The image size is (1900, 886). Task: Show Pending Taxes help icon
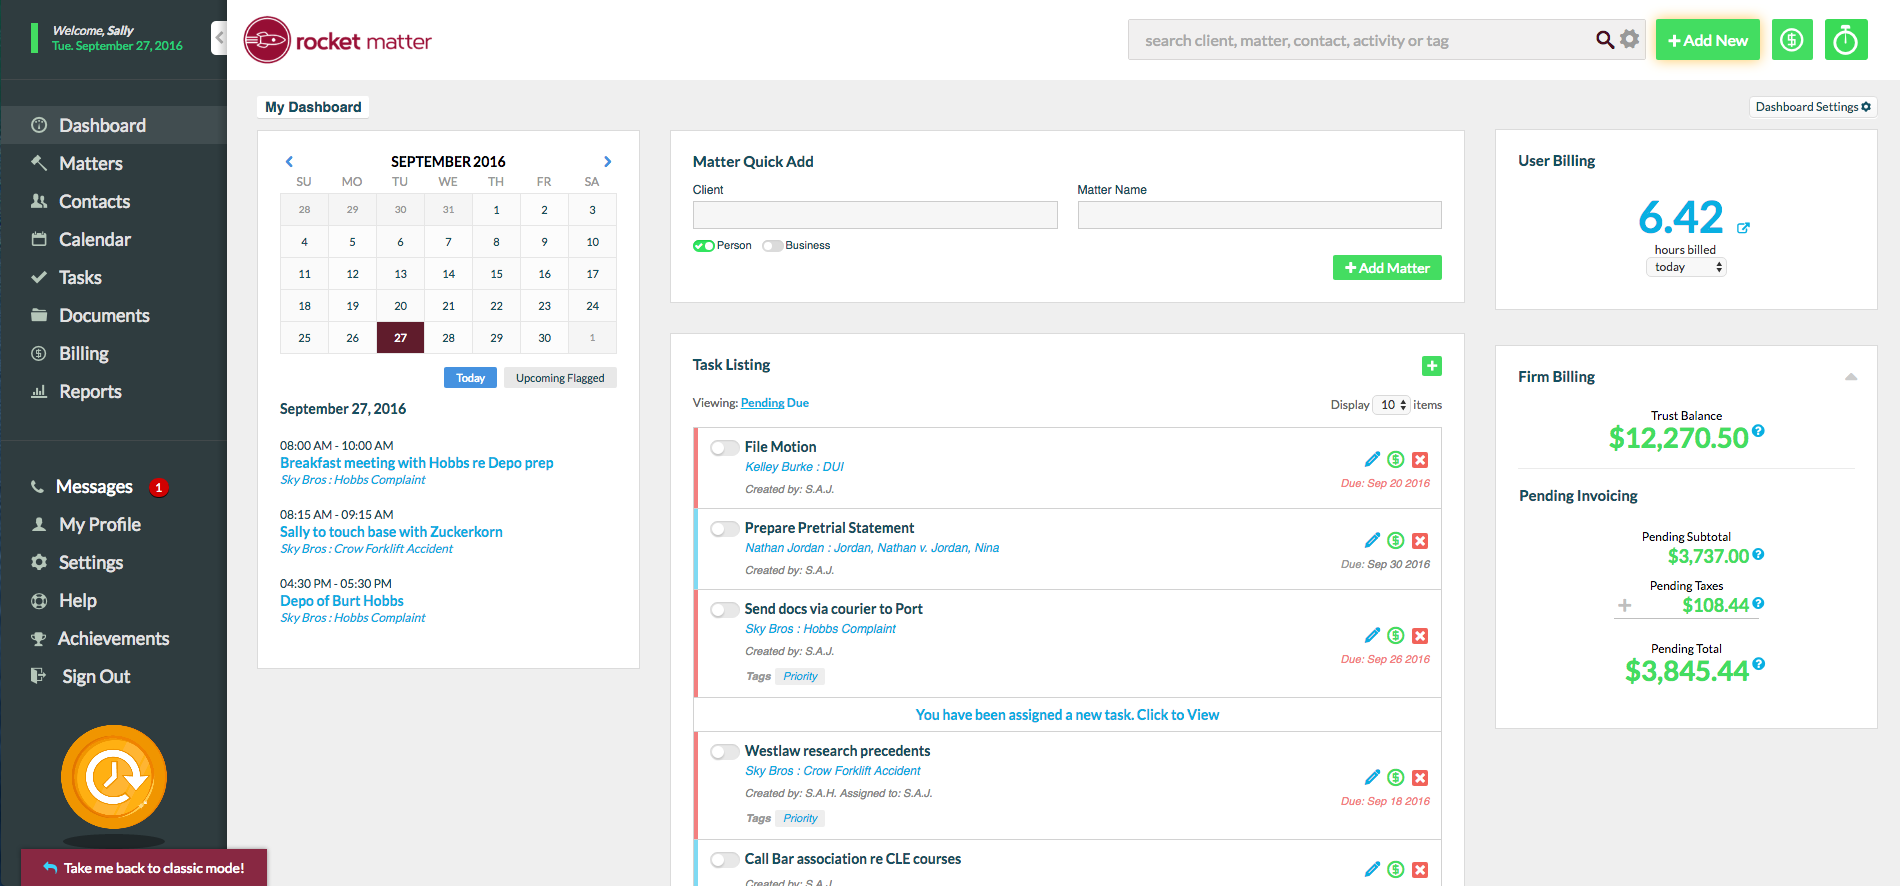pyautogui.click(x=1758, y=603)
